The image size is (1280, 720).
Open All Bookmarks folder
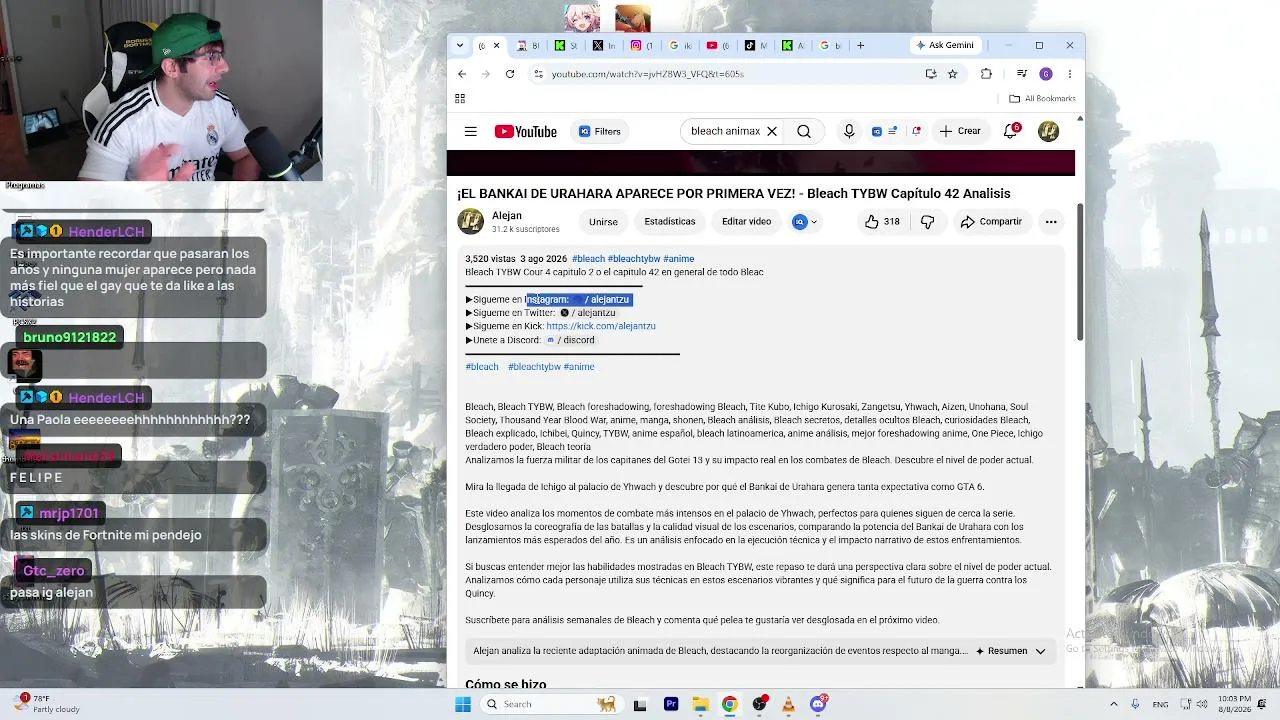coord(1042,98)
